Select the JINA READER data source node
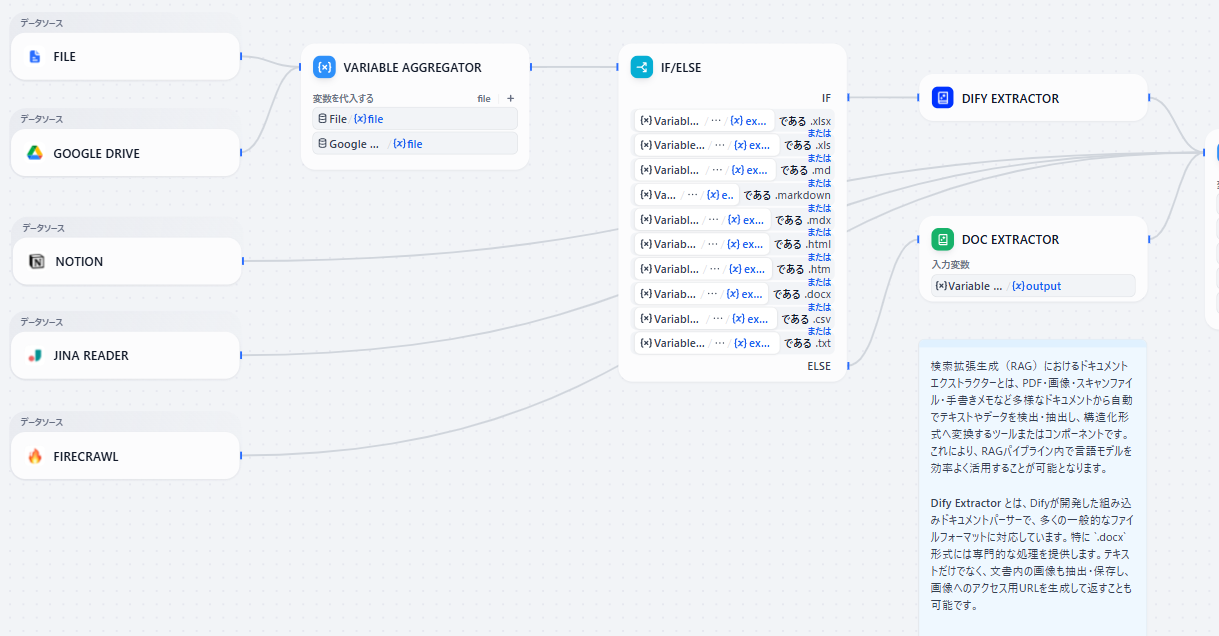Image resolution: width=1219 pixels, height=636 pixels. point(126,355)
